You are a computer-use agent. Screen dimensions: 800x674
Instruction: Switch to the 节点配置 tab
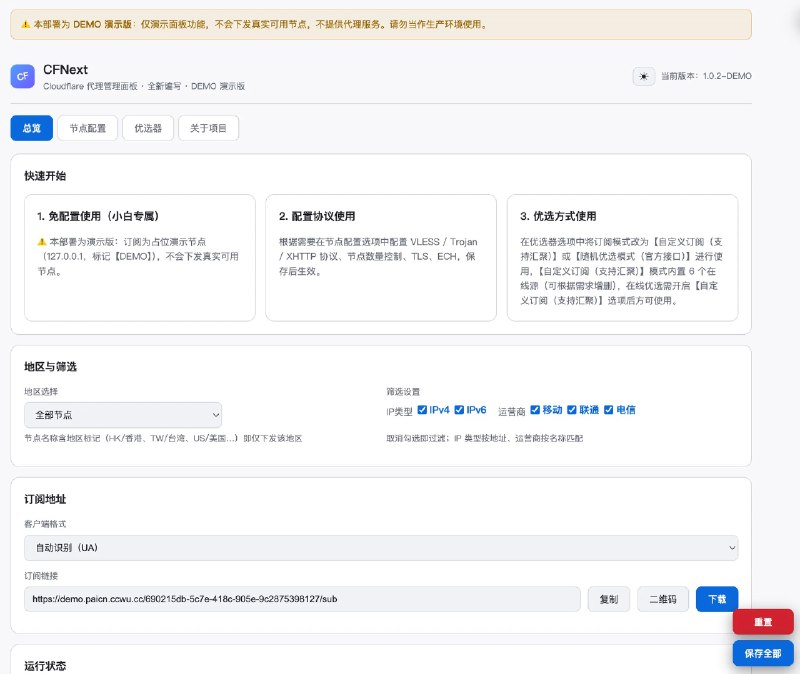pyautogui.click(x=88, y=128)
